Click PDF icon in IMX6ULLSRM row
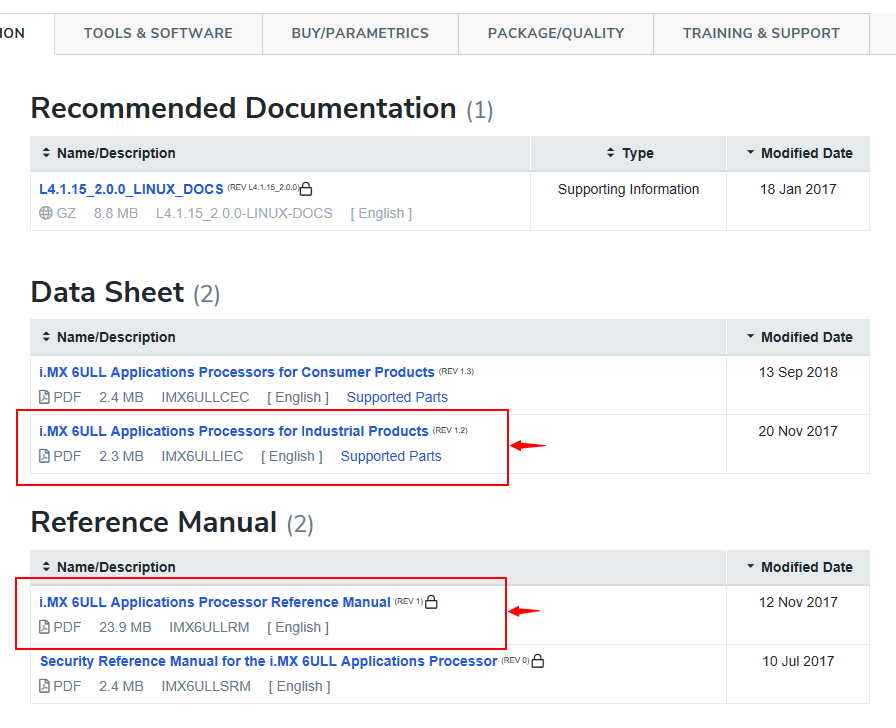896x728 pixels. pos(44,686)
